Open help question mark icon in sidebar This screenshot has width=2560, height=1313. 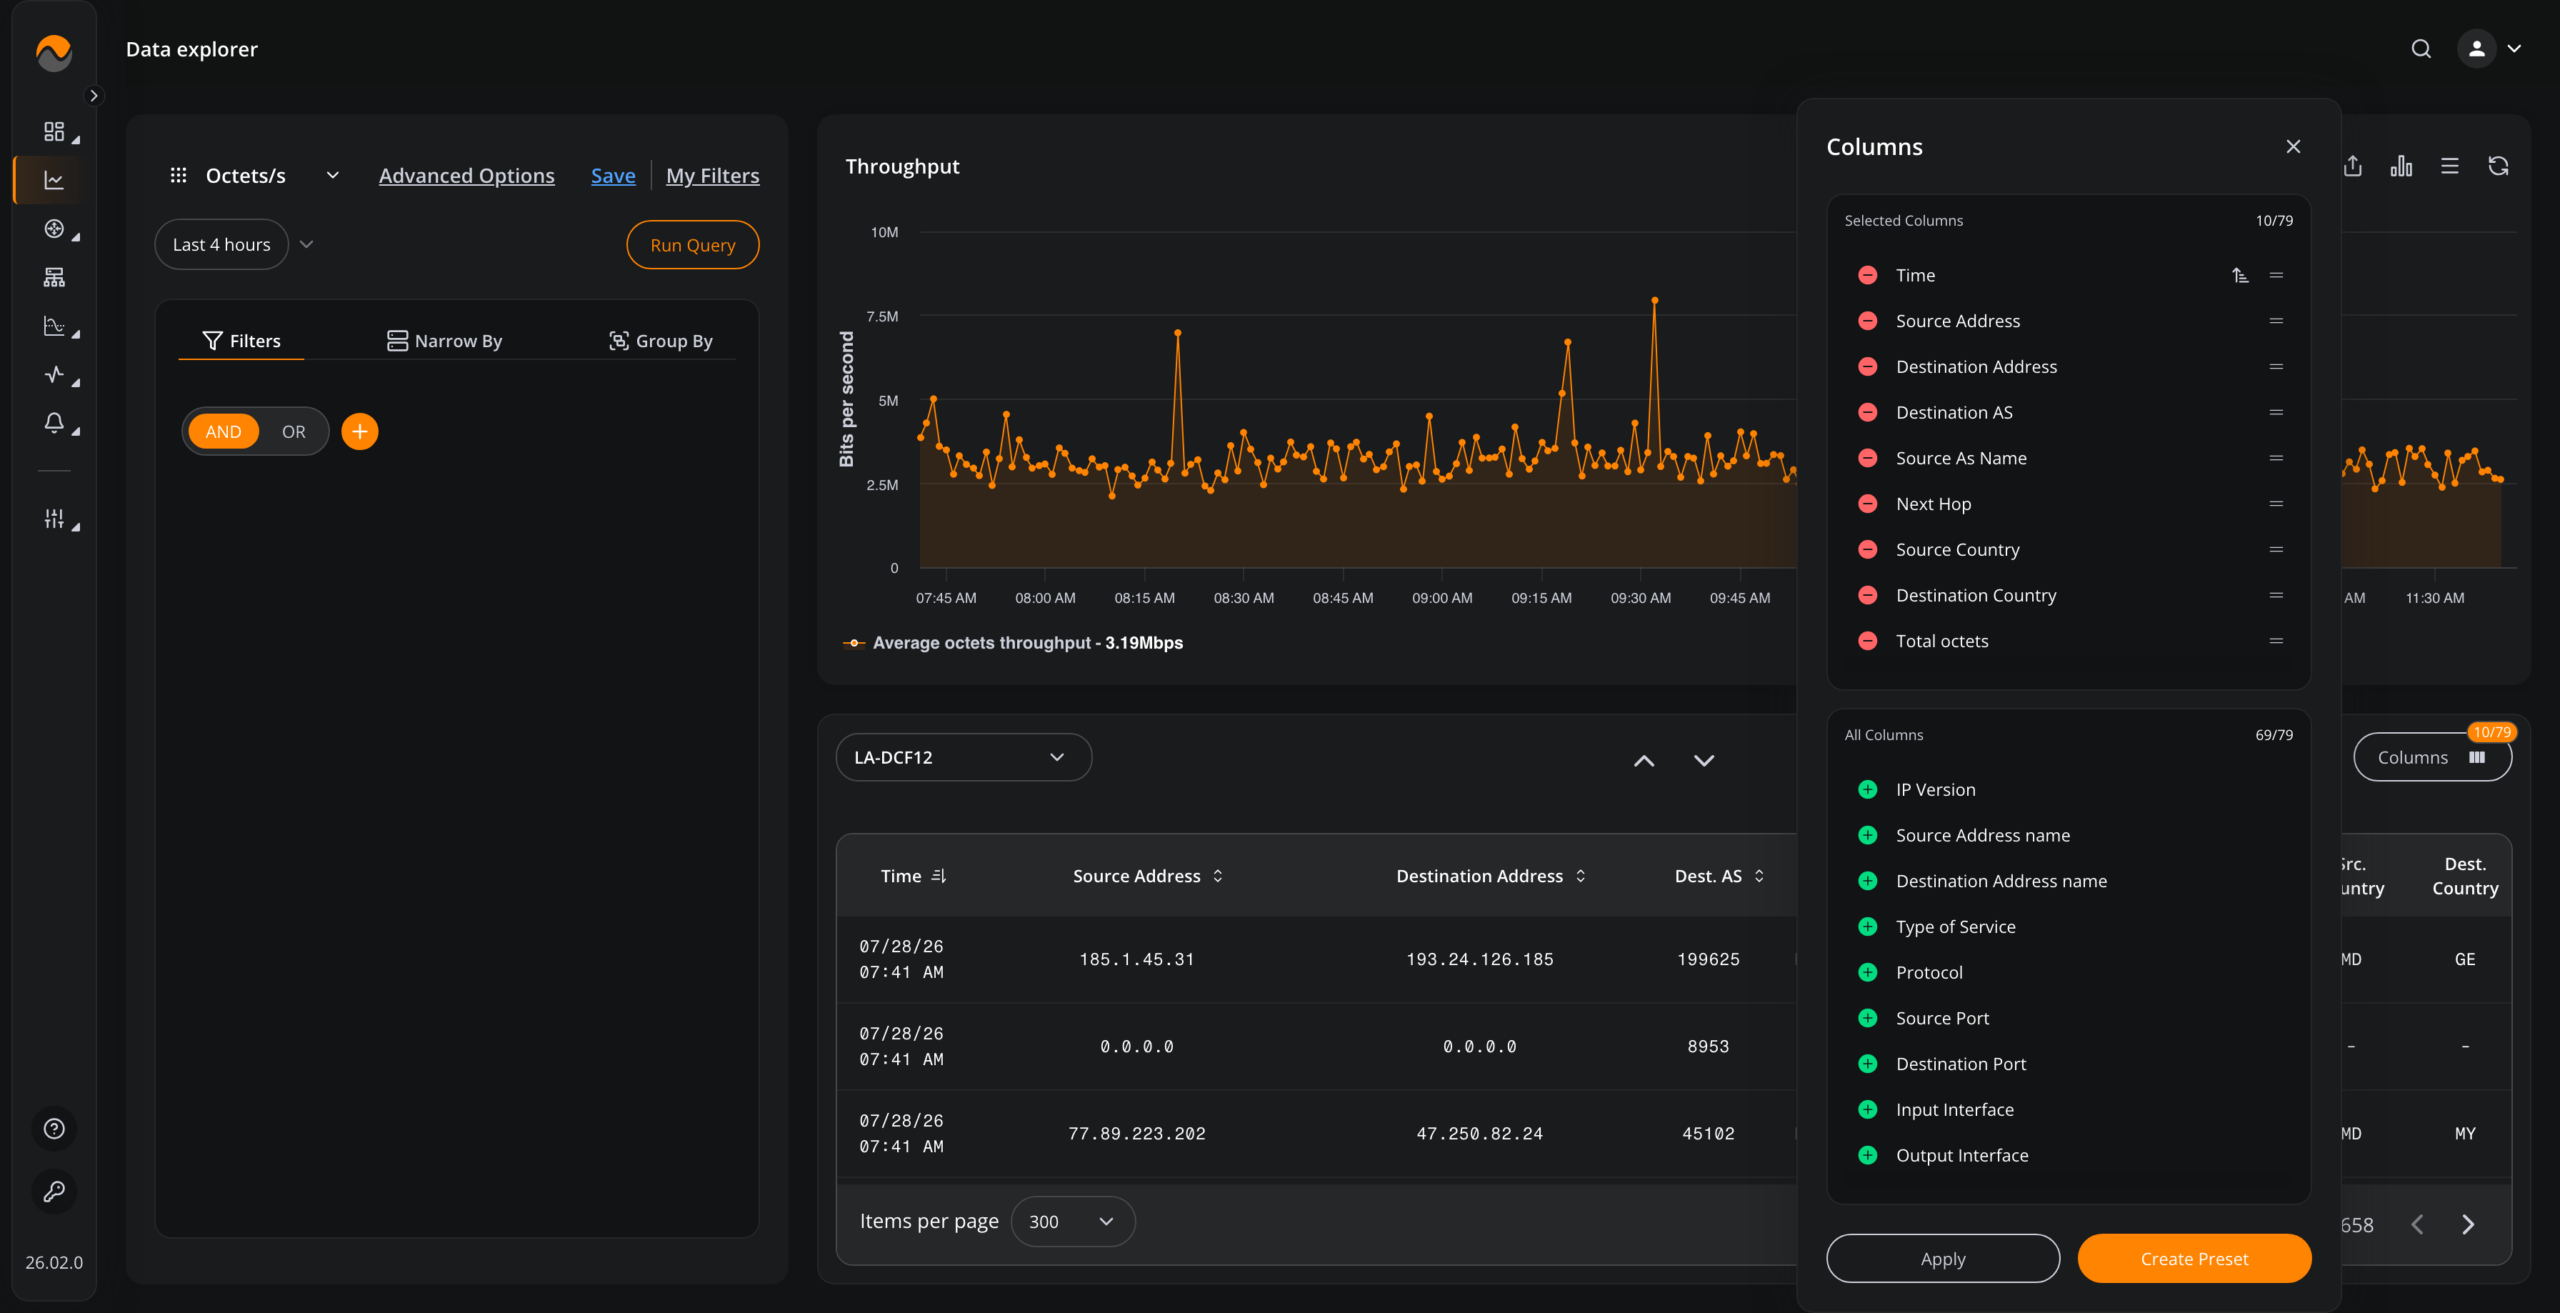(54, 1128)
